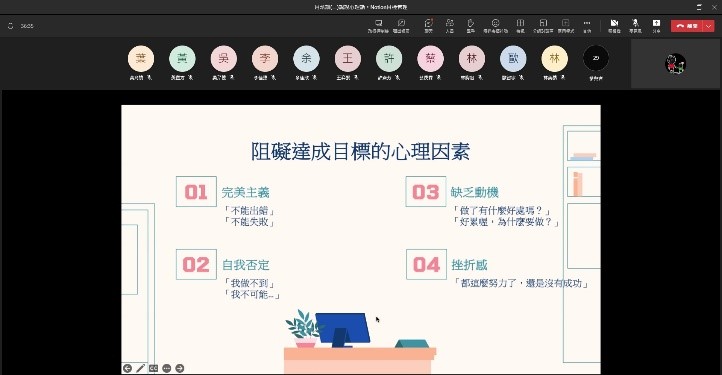
Task: Click the 李 participant avatar
Action: click(x=265, y=59)
